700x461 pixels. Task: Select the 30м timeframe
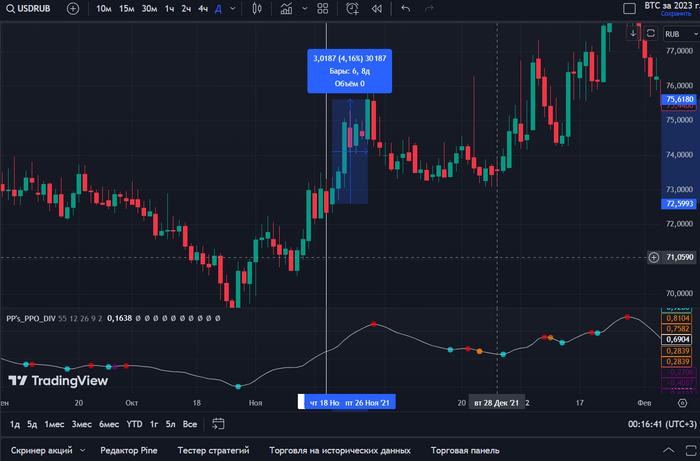coord(149,8)
